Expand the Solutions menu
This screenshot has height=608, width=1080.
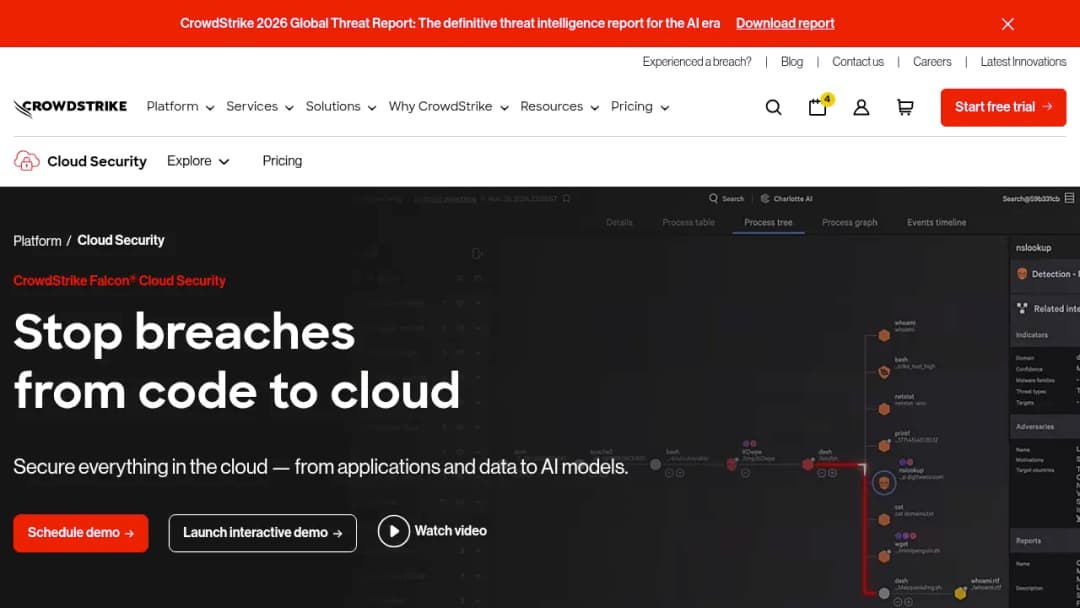pyautogui.click(x=341, y=107)
